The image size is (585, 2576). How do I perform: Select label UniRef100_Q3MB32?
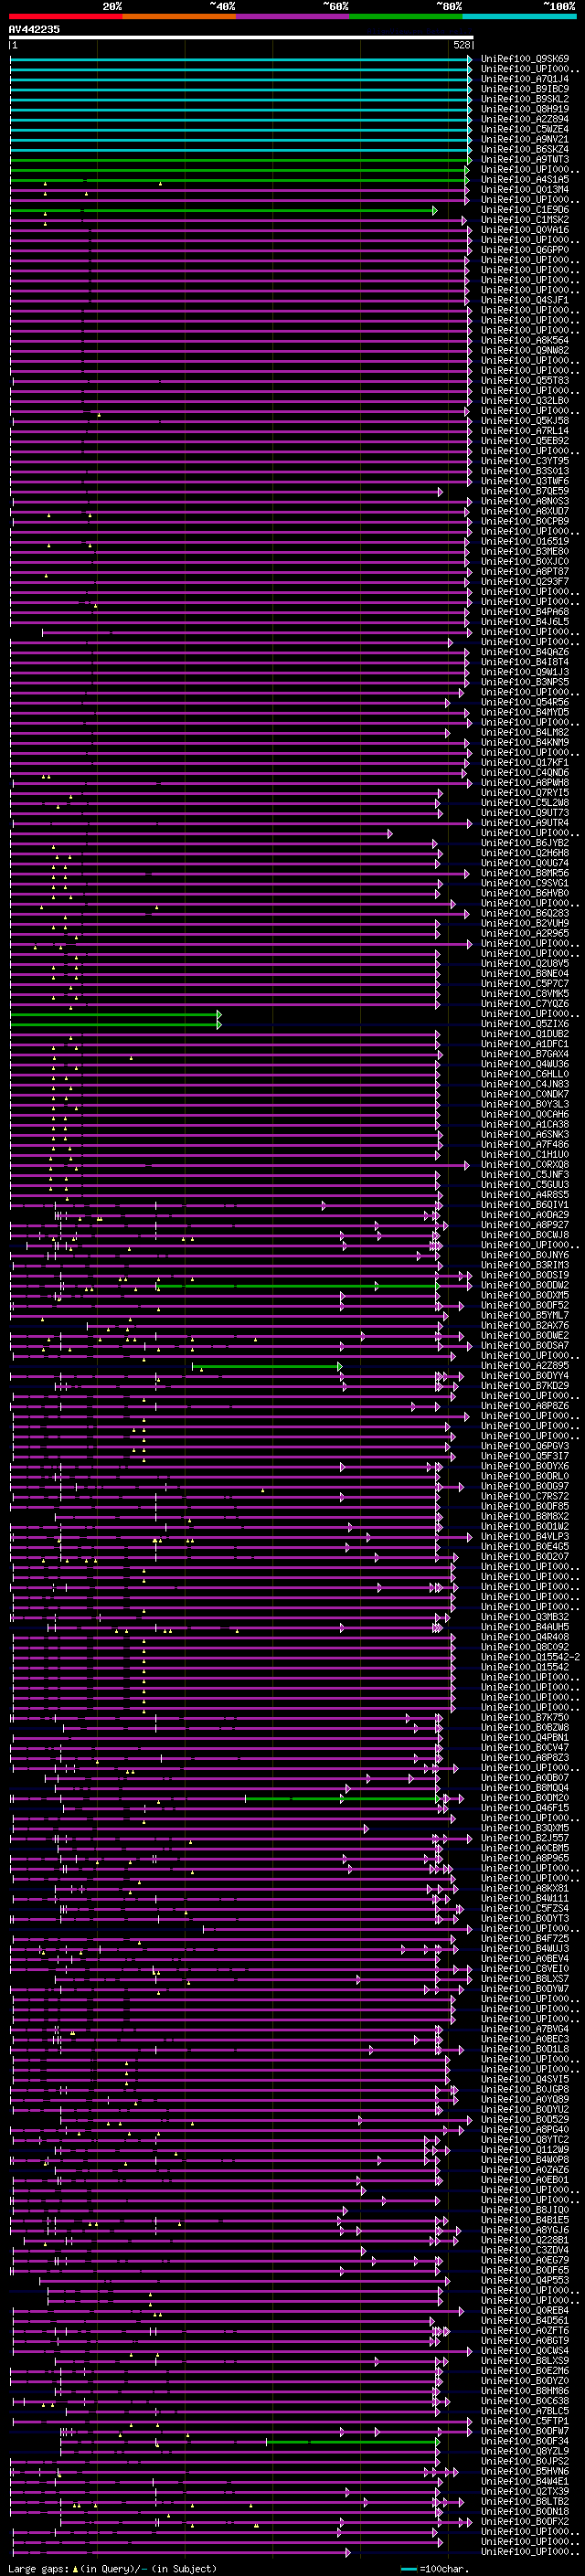click(525, 1617)
